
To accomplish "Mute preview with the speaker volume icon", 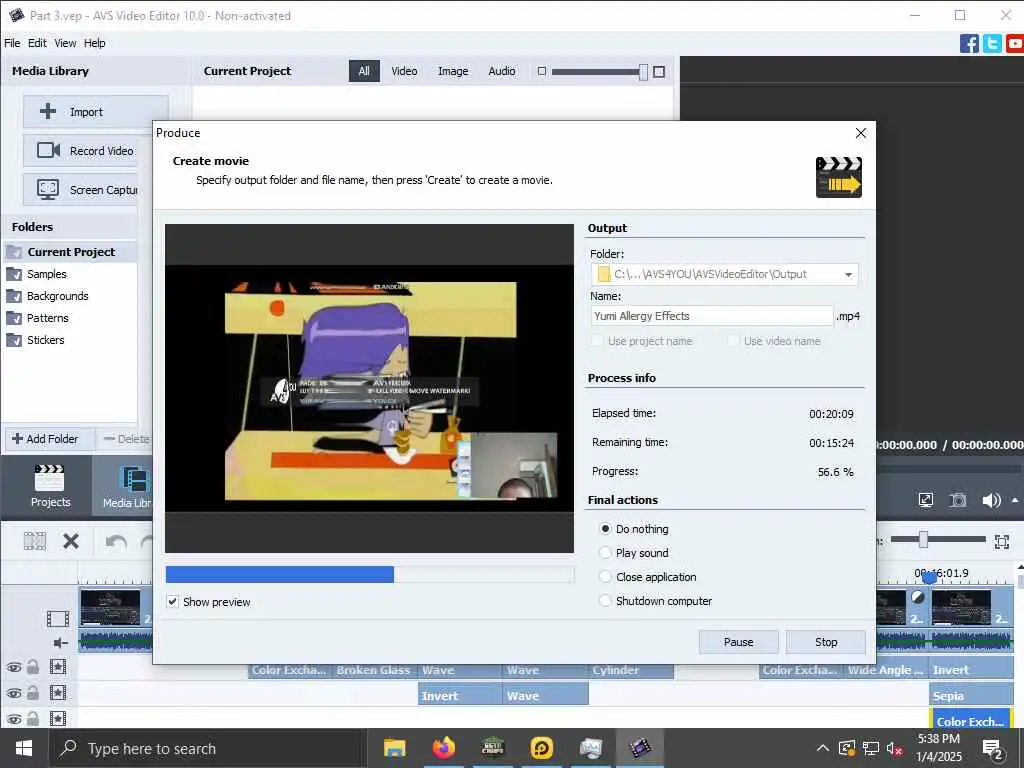I will pyautogui.click(x=991, y=500).
